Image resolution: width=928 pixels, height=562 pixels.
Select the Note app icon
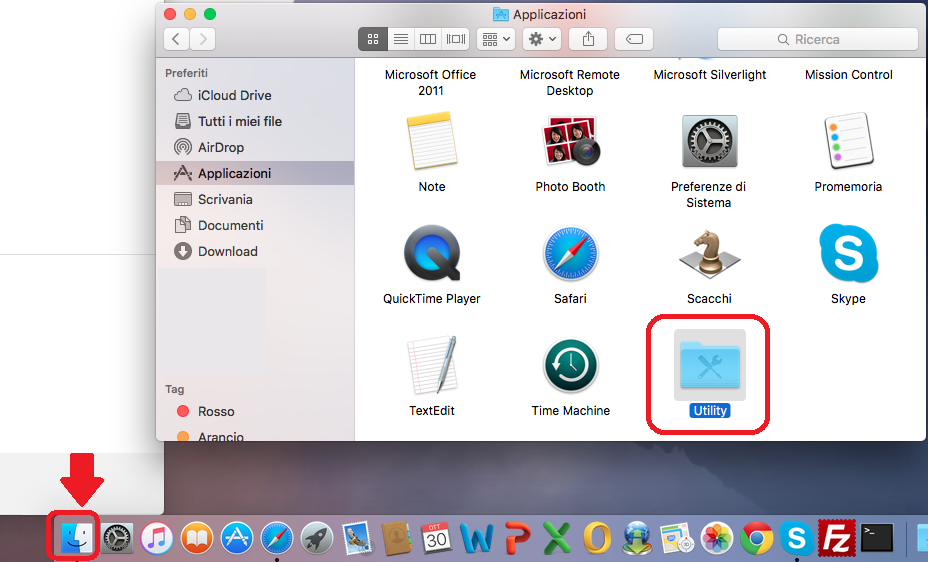pos(432,141)
